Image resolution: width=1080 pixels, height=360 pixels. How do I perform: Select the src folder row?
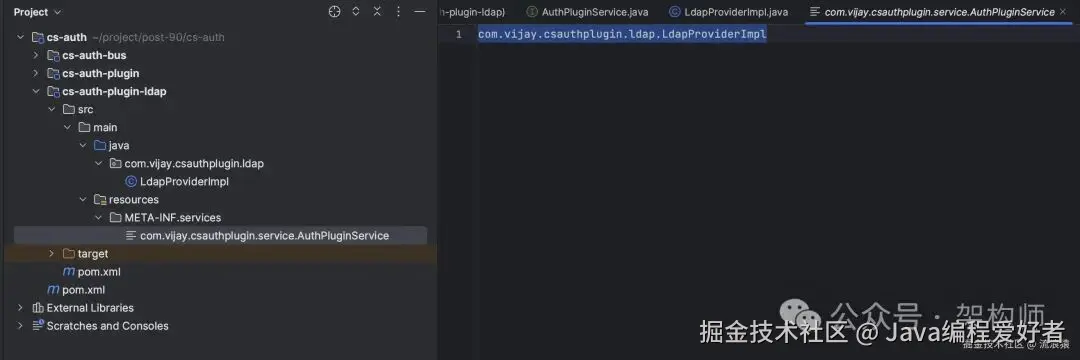pos(85,109)
